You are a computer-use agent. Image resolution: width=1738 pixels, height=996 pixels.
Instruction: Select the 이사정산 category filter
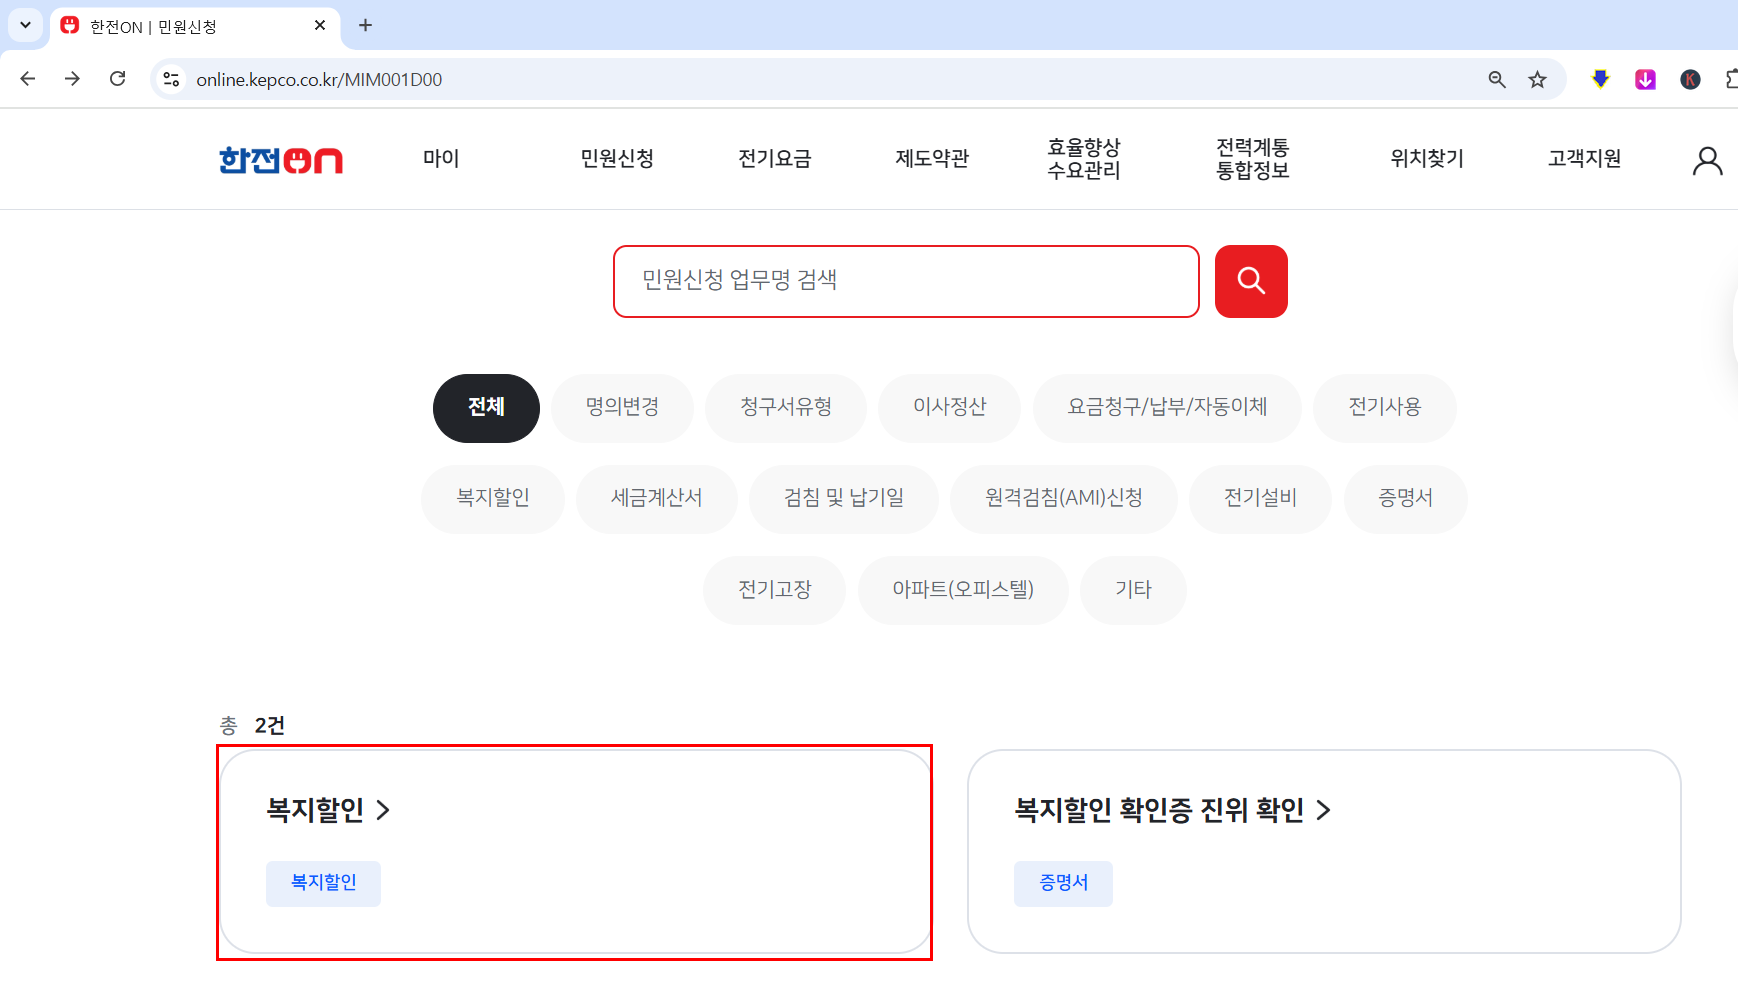coord(949,408)
